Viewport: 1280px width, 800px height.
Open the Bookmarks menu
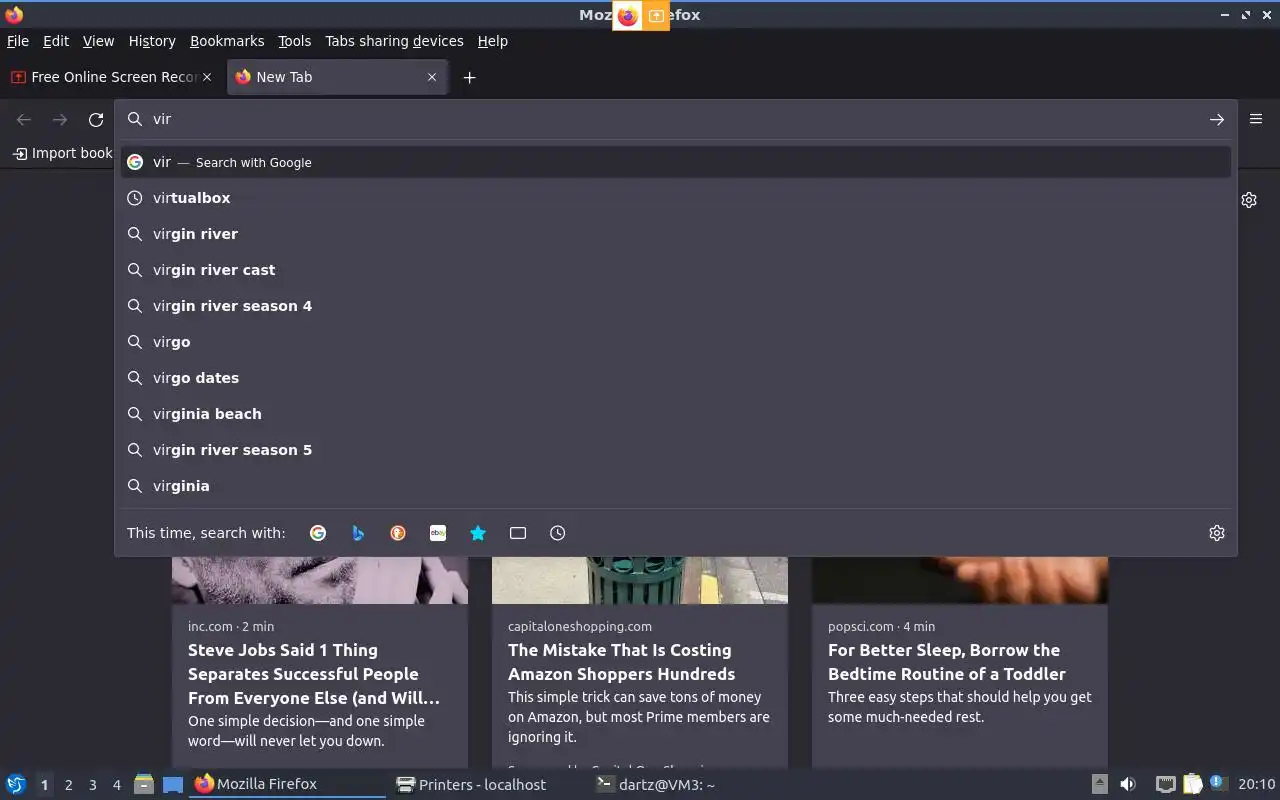[x=227, y=41]
